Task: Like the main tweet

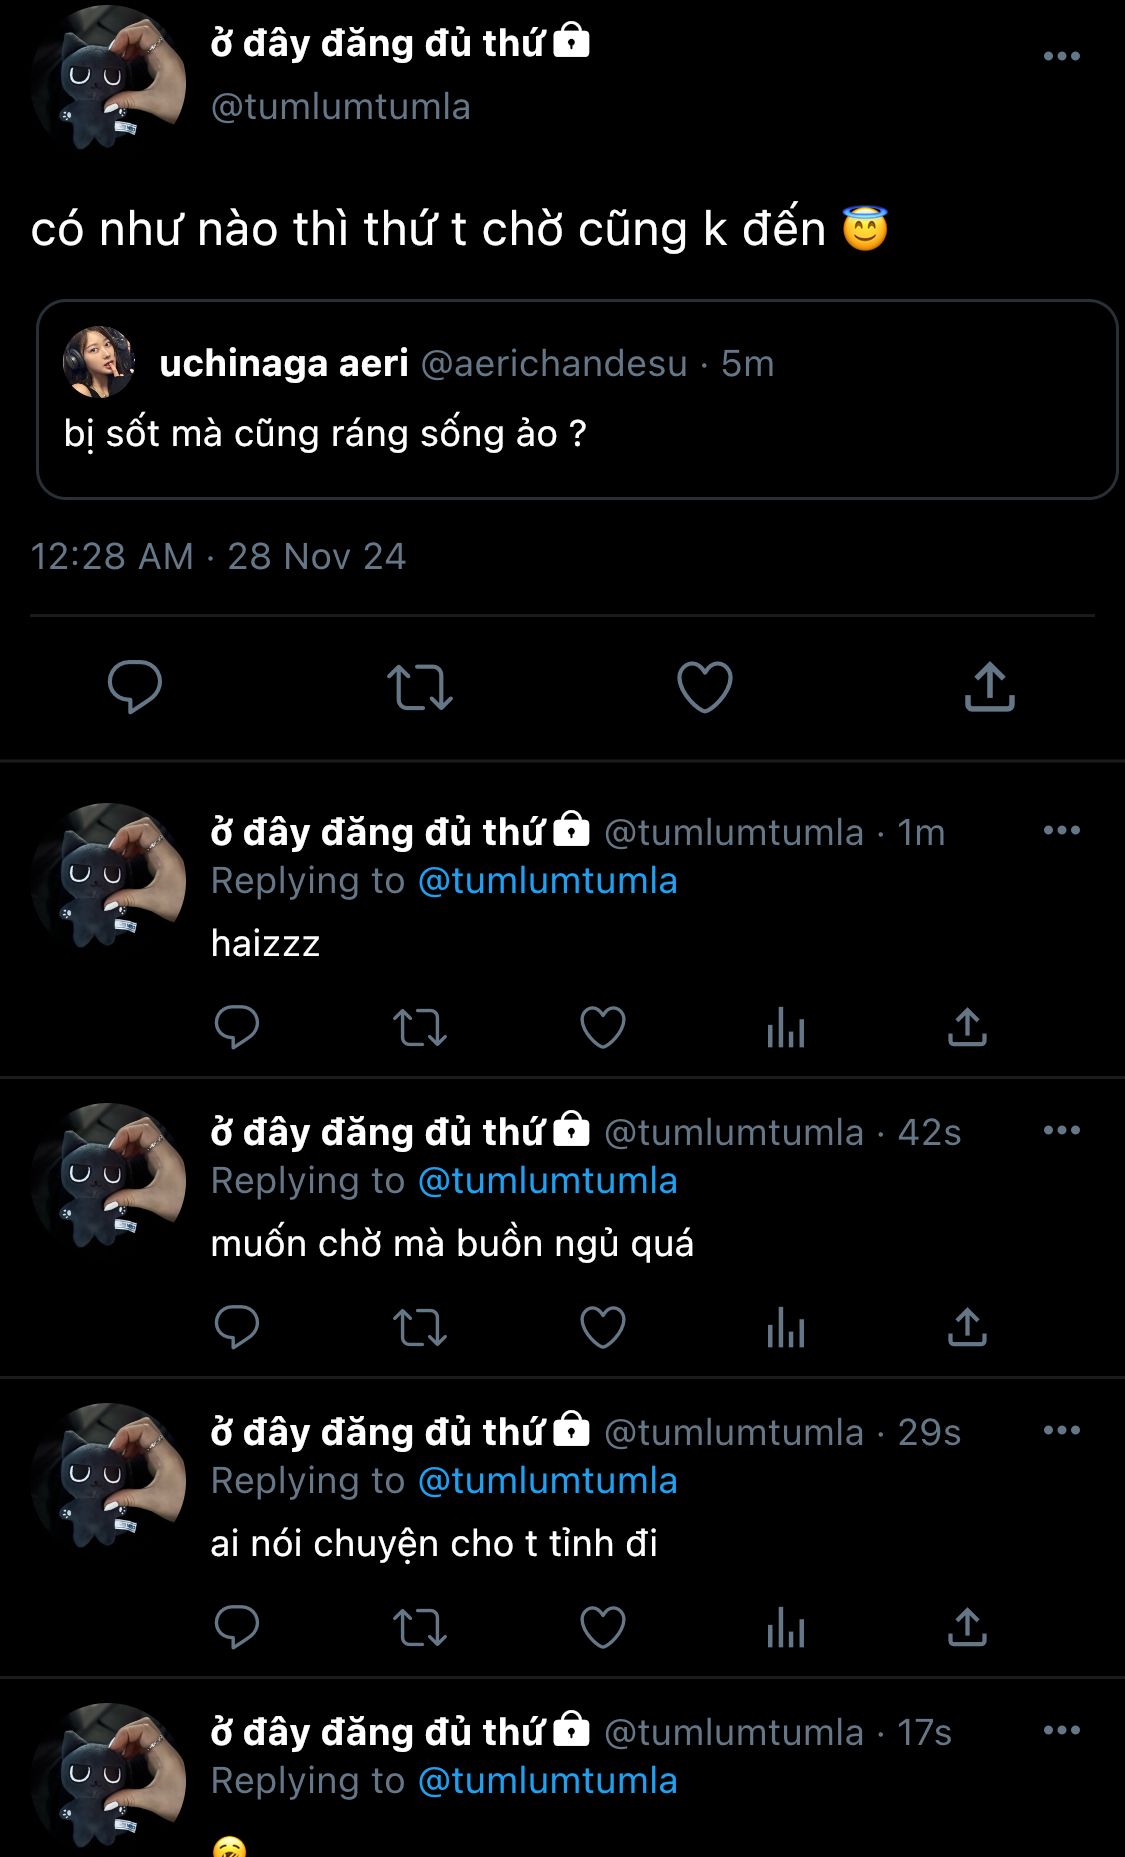Action: (x=705, y=687)
